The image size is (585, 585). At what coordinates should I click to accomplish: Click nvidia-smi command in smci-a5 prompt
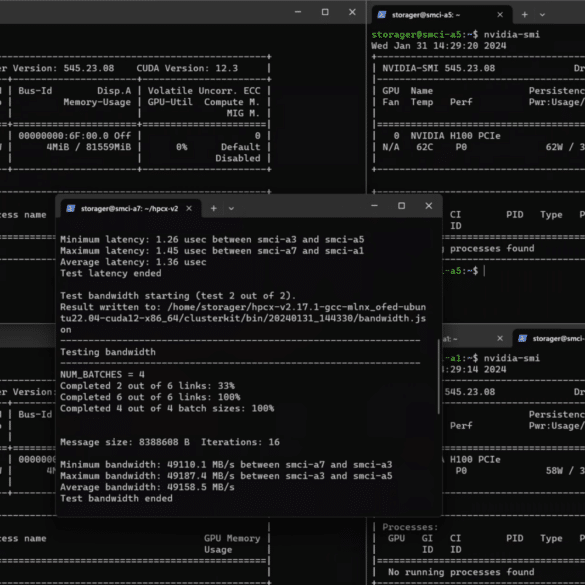click(x=512, y=34)
